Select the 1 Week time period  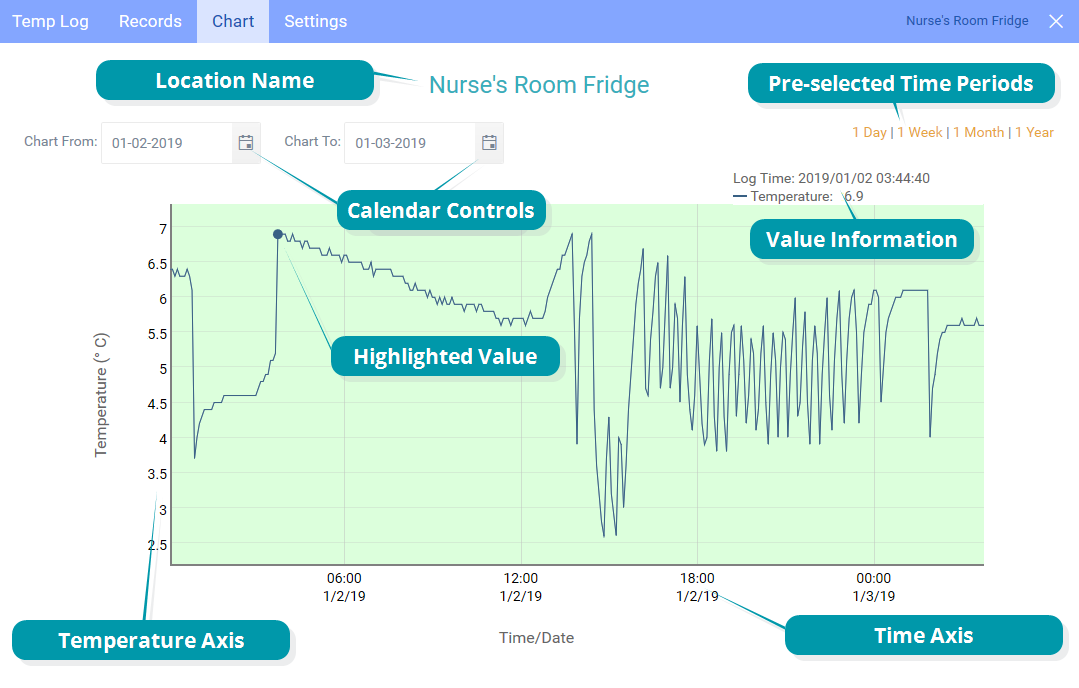coord(920,132)
